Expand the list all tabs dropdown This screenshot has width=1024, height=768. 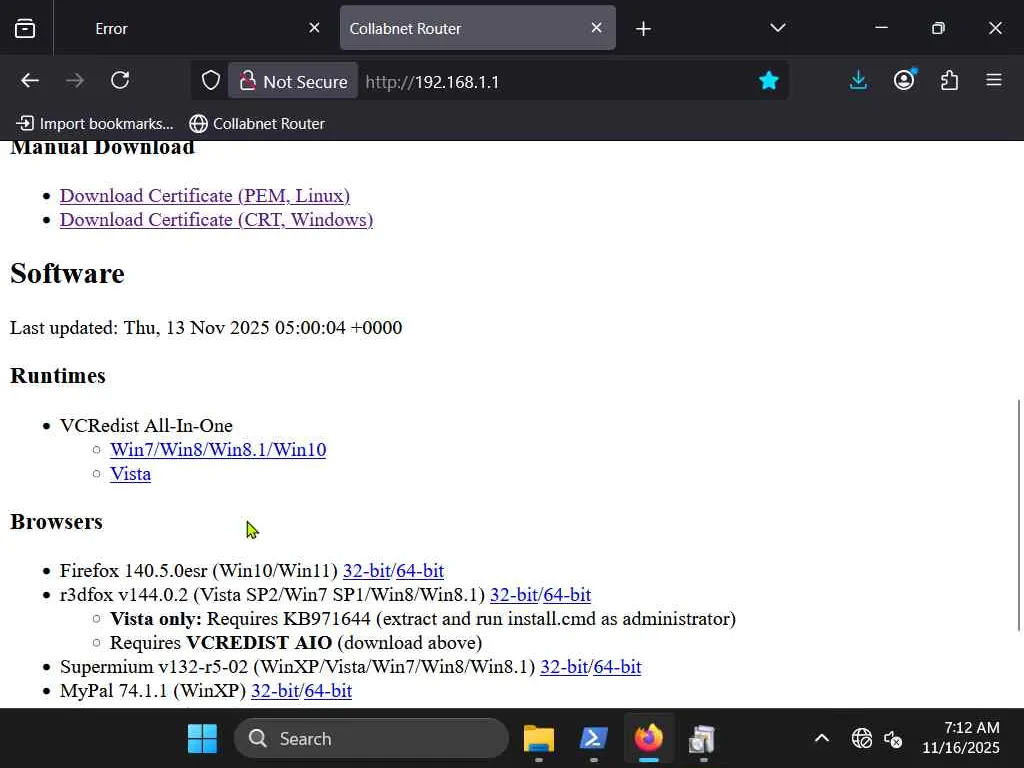click(x=777, y=28)
